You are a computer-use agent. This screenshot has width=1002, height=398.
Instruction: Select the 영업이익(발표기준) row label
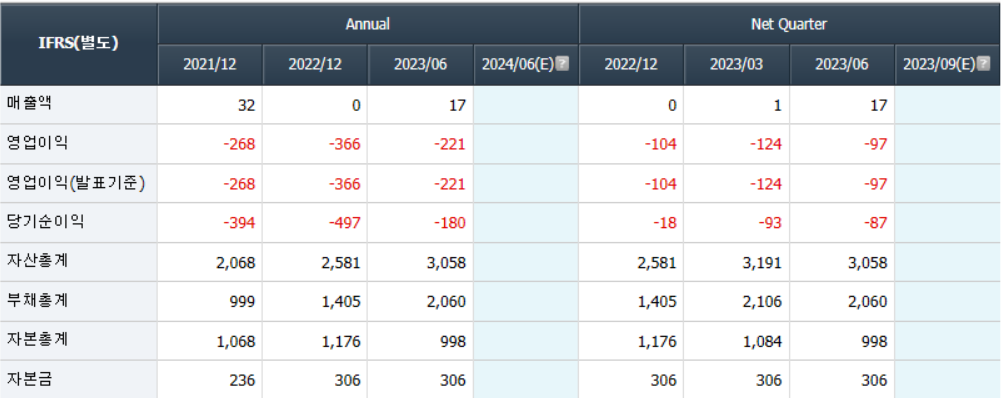pos(75,183)
